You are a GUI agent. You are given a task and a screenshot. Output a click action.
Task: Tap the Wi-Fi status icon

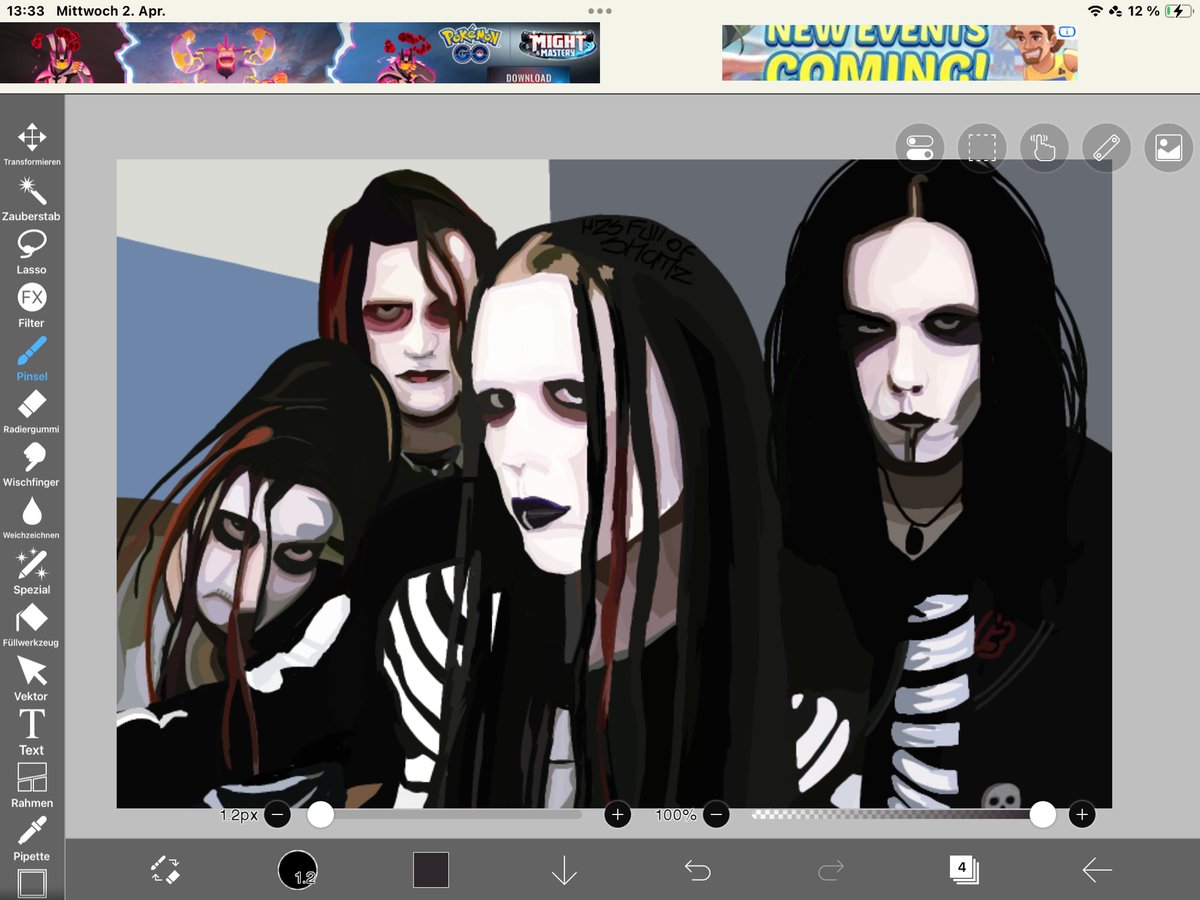pyautogui.click(x=1095, y=11)
